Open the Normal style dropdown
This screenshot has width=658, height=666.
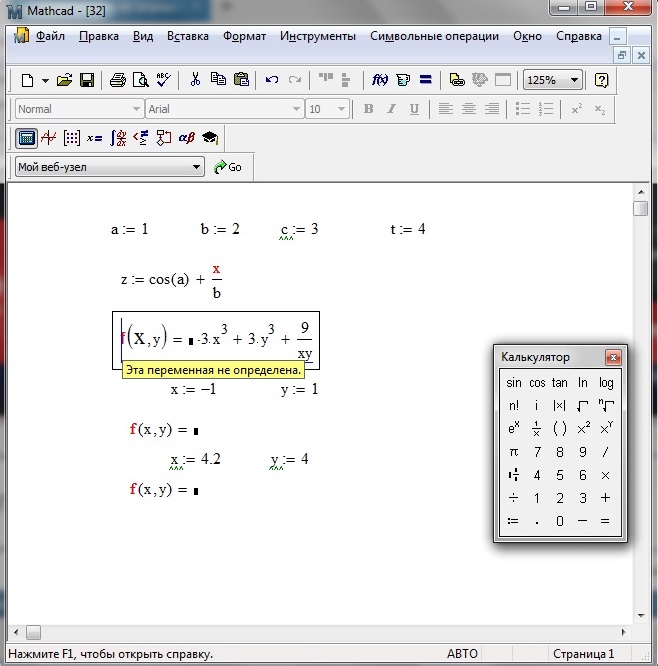136,109
